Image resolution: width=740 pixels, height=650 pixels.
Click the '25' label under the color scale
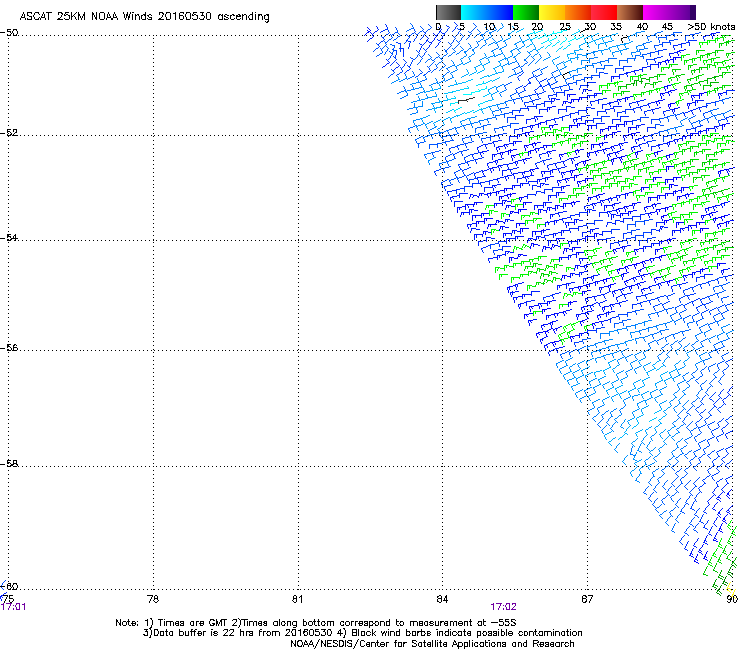(x=564, y=27)
